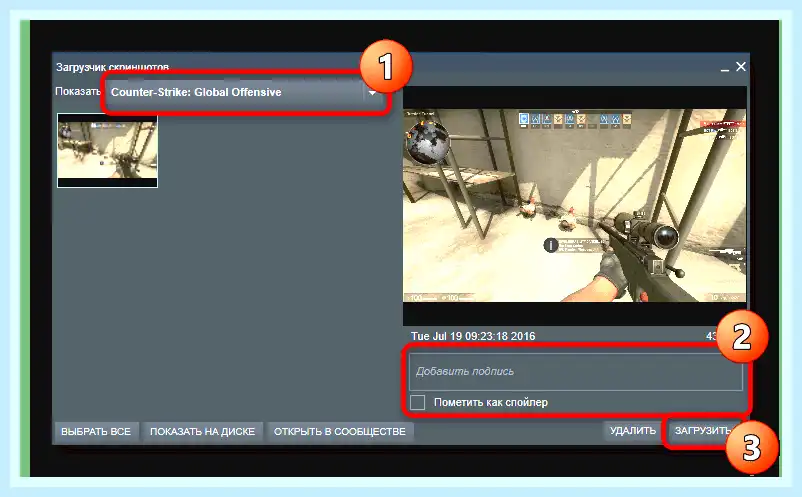The width and height of the screenshot is (802, 497).
Task: Click the ПОКАЗАТЬ НА ДИСКЕ button
Action: point(202,432)
